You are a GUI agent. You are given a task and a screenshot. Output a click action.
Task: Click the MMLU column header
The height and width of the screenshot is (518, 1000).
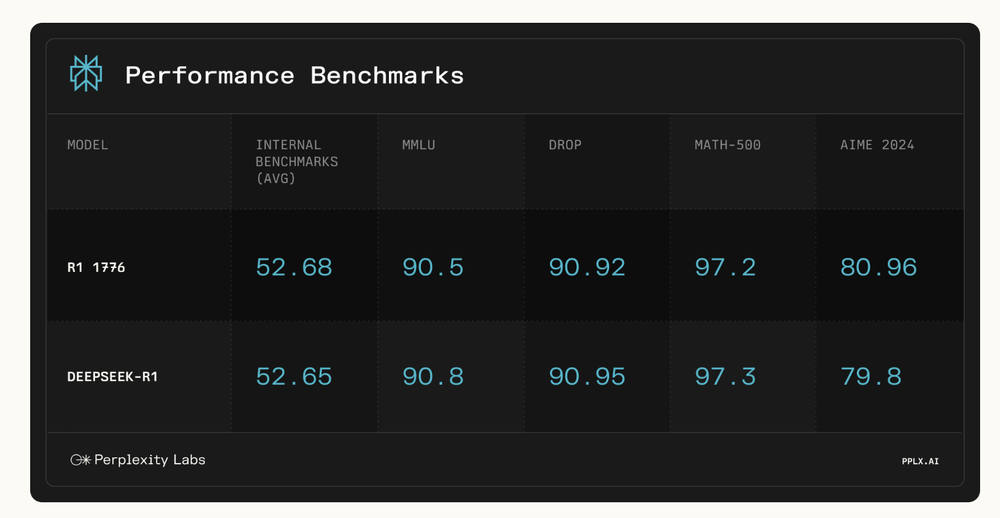click(x=418, y=145)
